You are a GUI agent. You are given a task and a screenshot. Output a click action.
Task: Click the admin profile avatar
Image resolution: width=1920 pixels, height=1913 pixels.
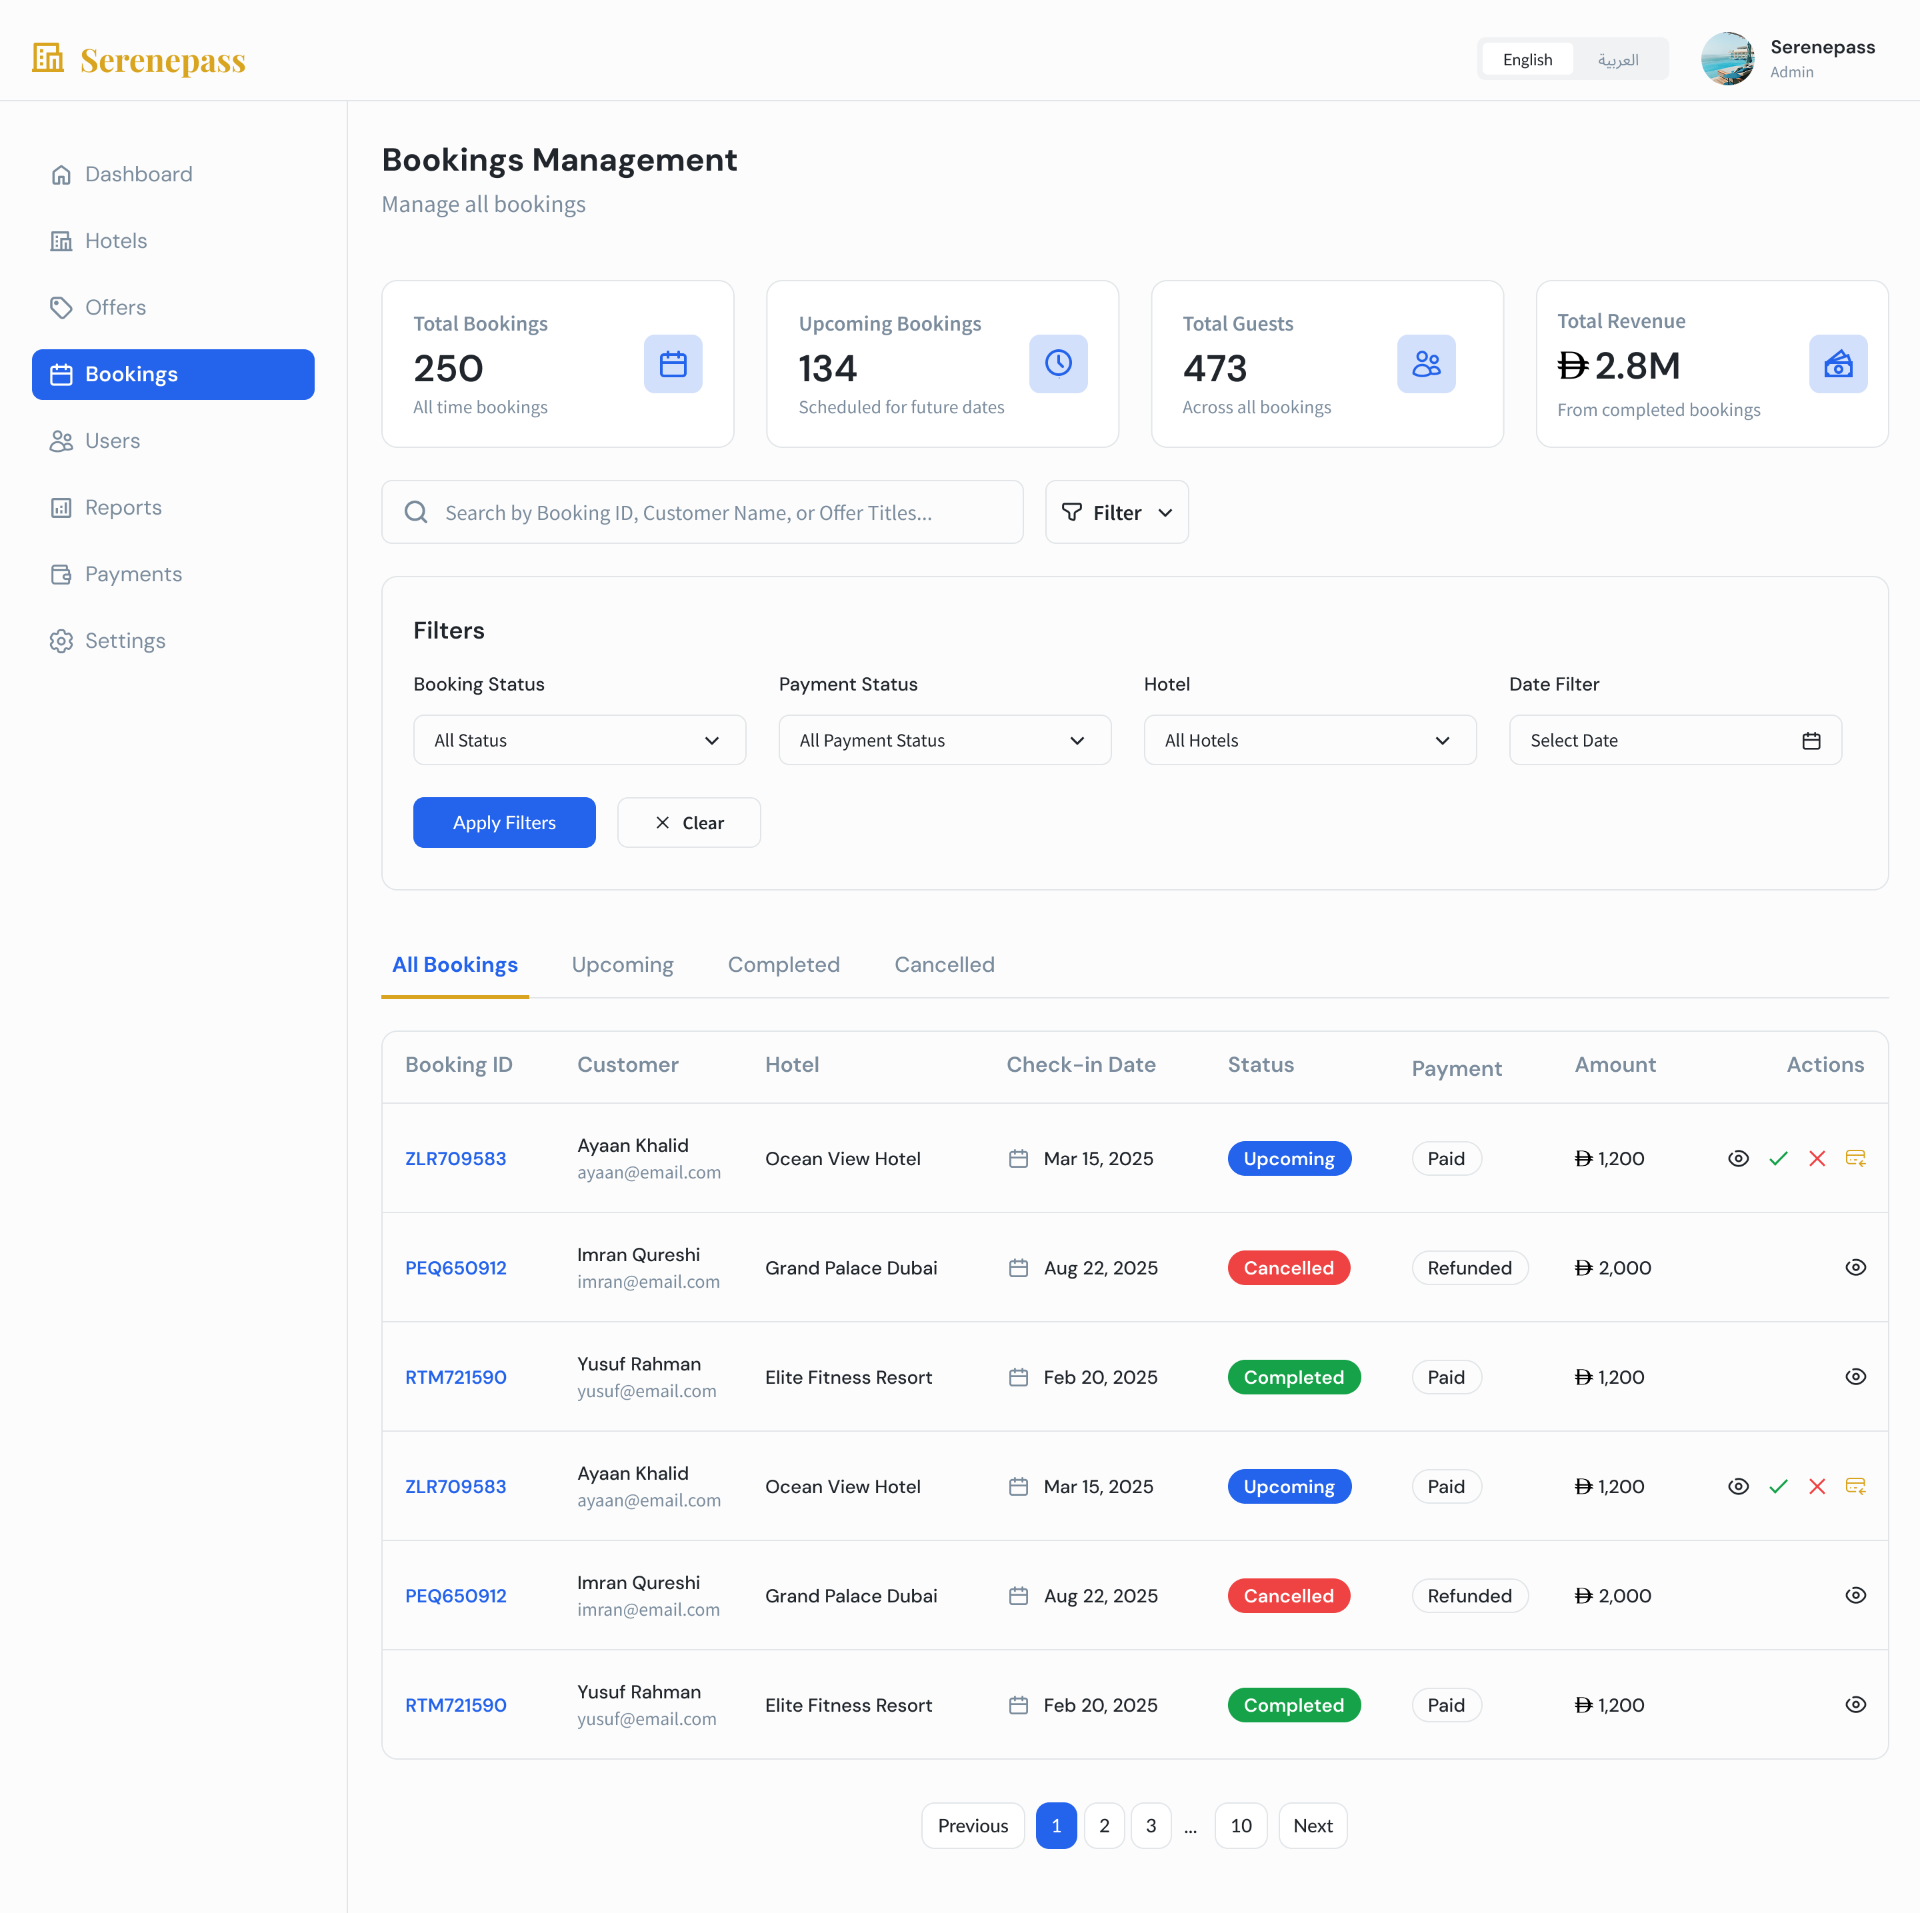[x=1727, y=59]
